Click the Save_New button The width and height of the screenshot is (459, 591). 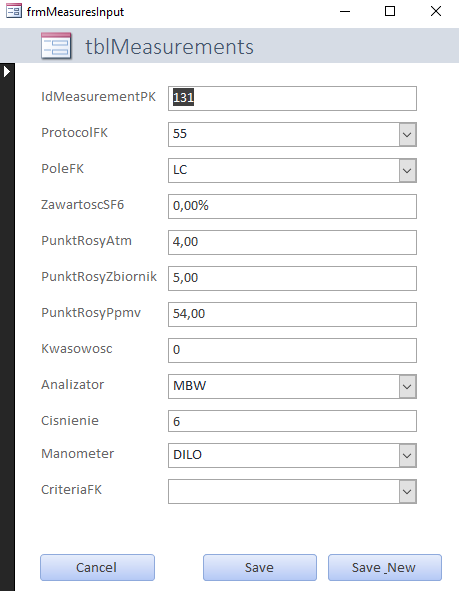coord(385,568)
